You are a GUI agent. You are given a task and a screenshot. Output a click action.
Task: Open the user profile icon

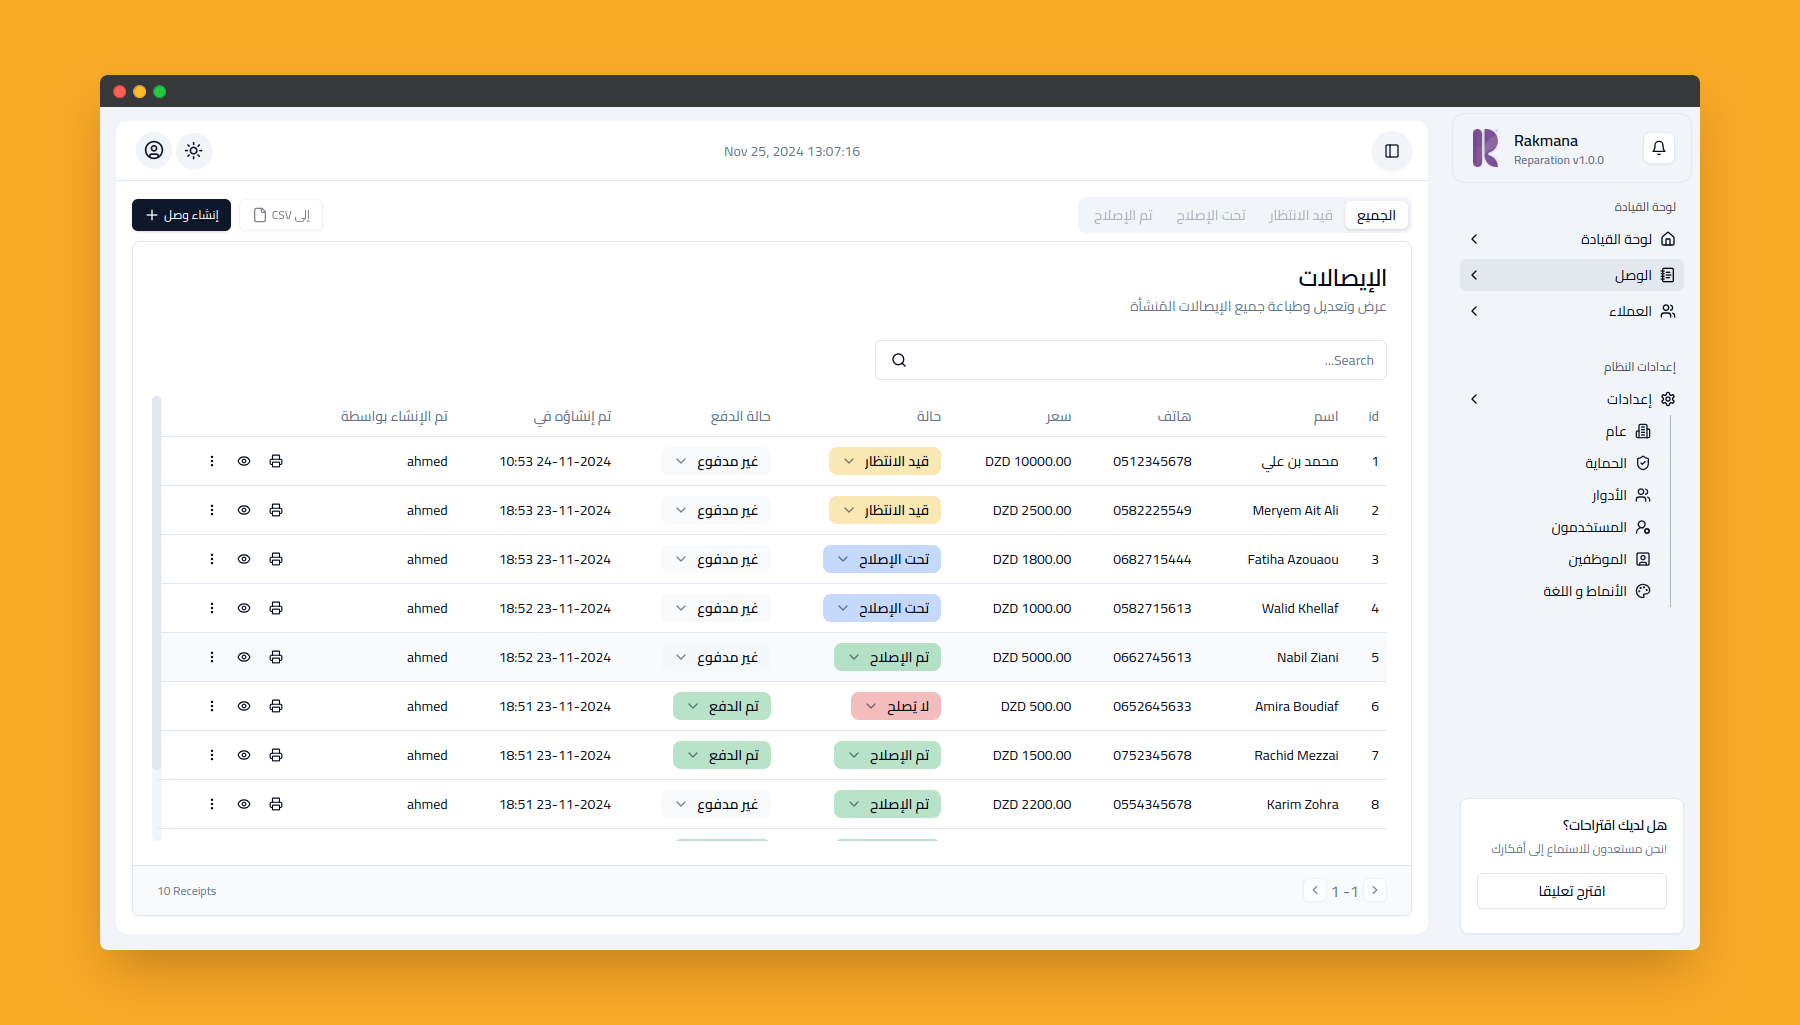click(154, 150)
